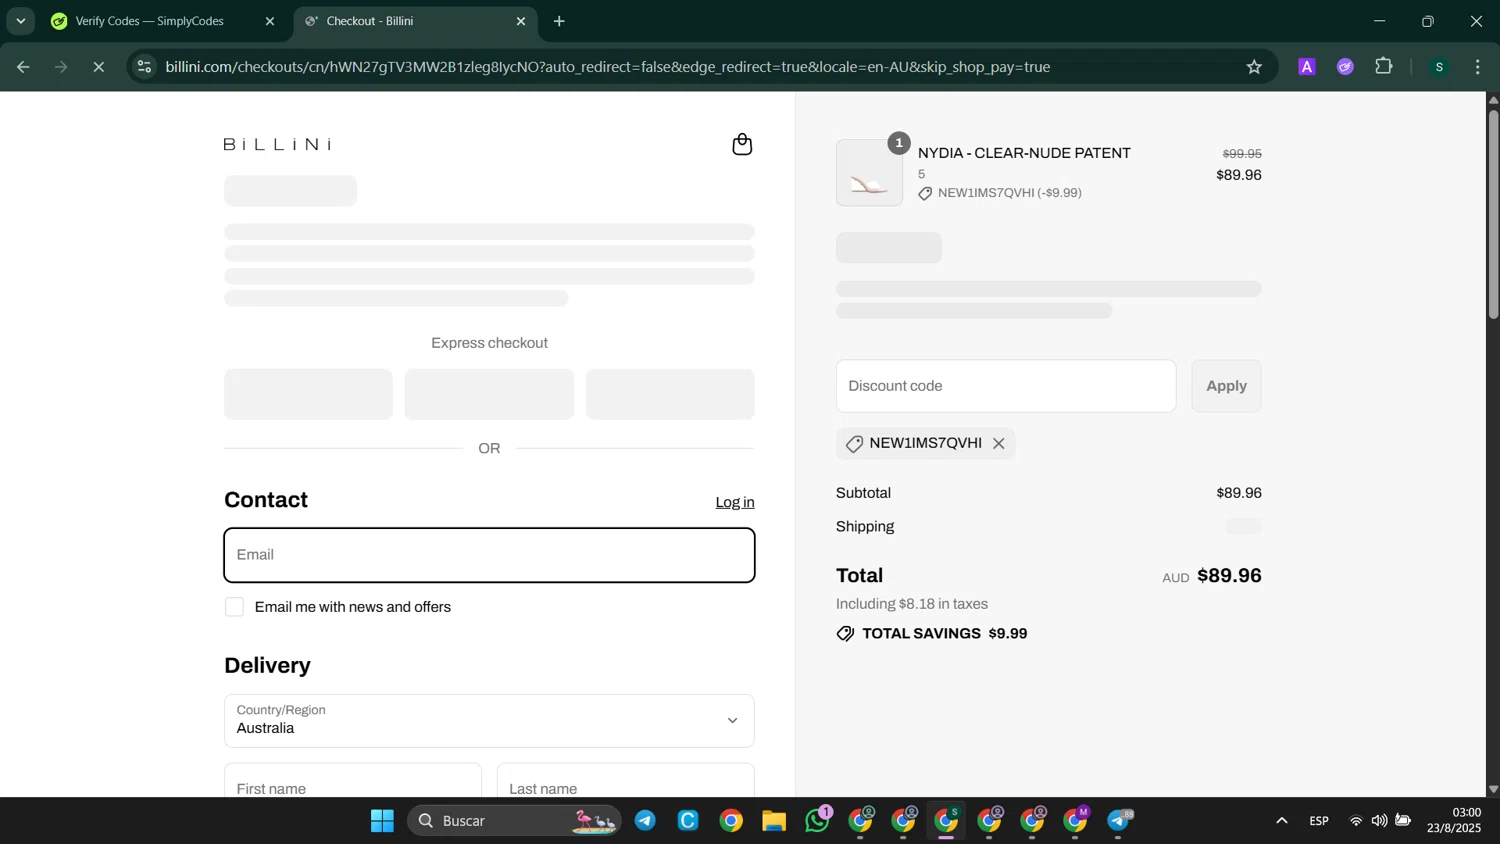This screenshot has width=1500, height=844.
Task: Open Telegram with the notification badge
Action: click(1119, 821)
